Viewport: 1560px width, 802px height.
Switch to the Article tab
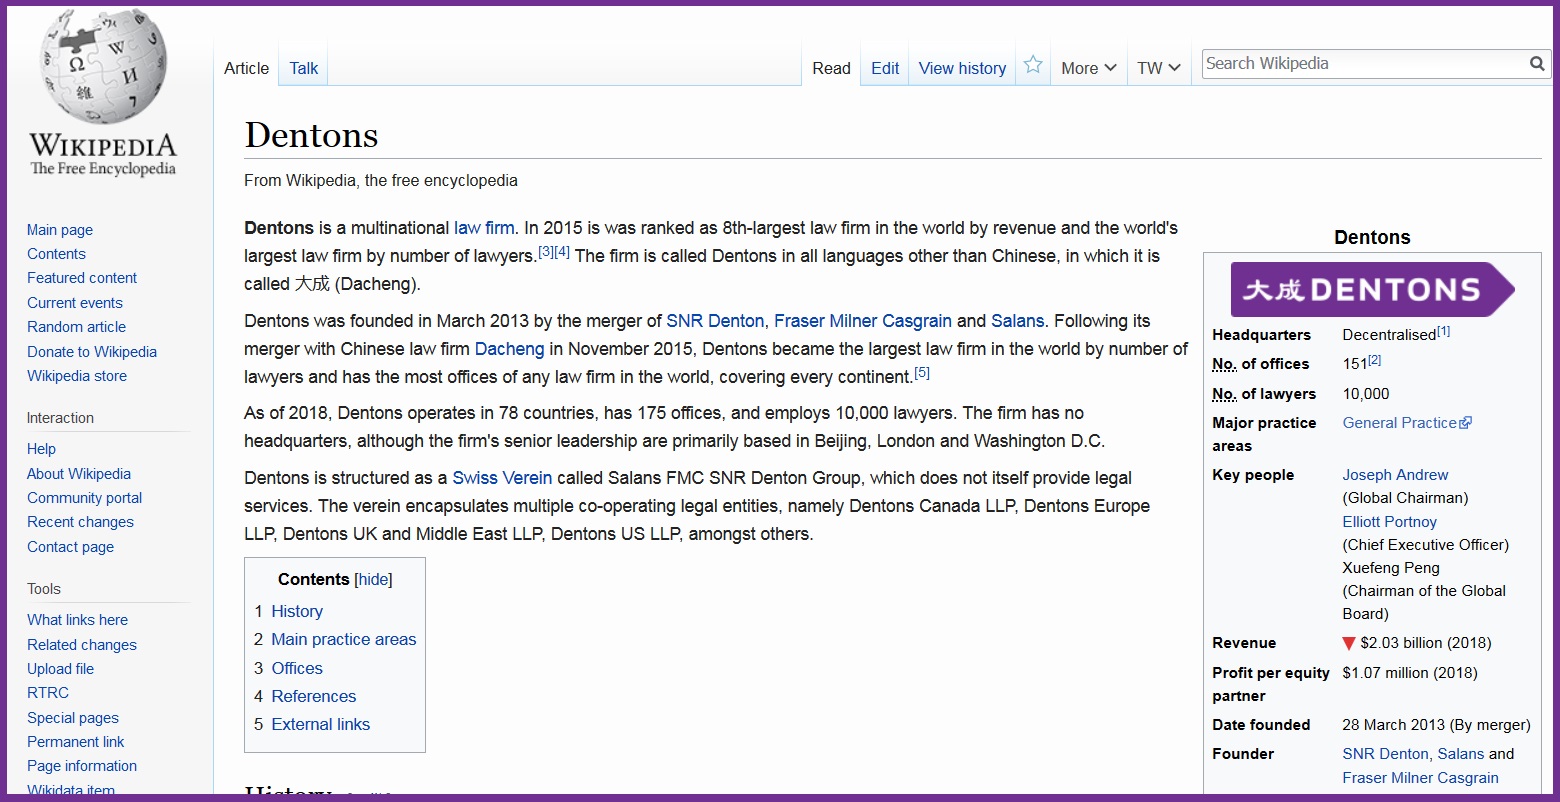pos(246,68)
